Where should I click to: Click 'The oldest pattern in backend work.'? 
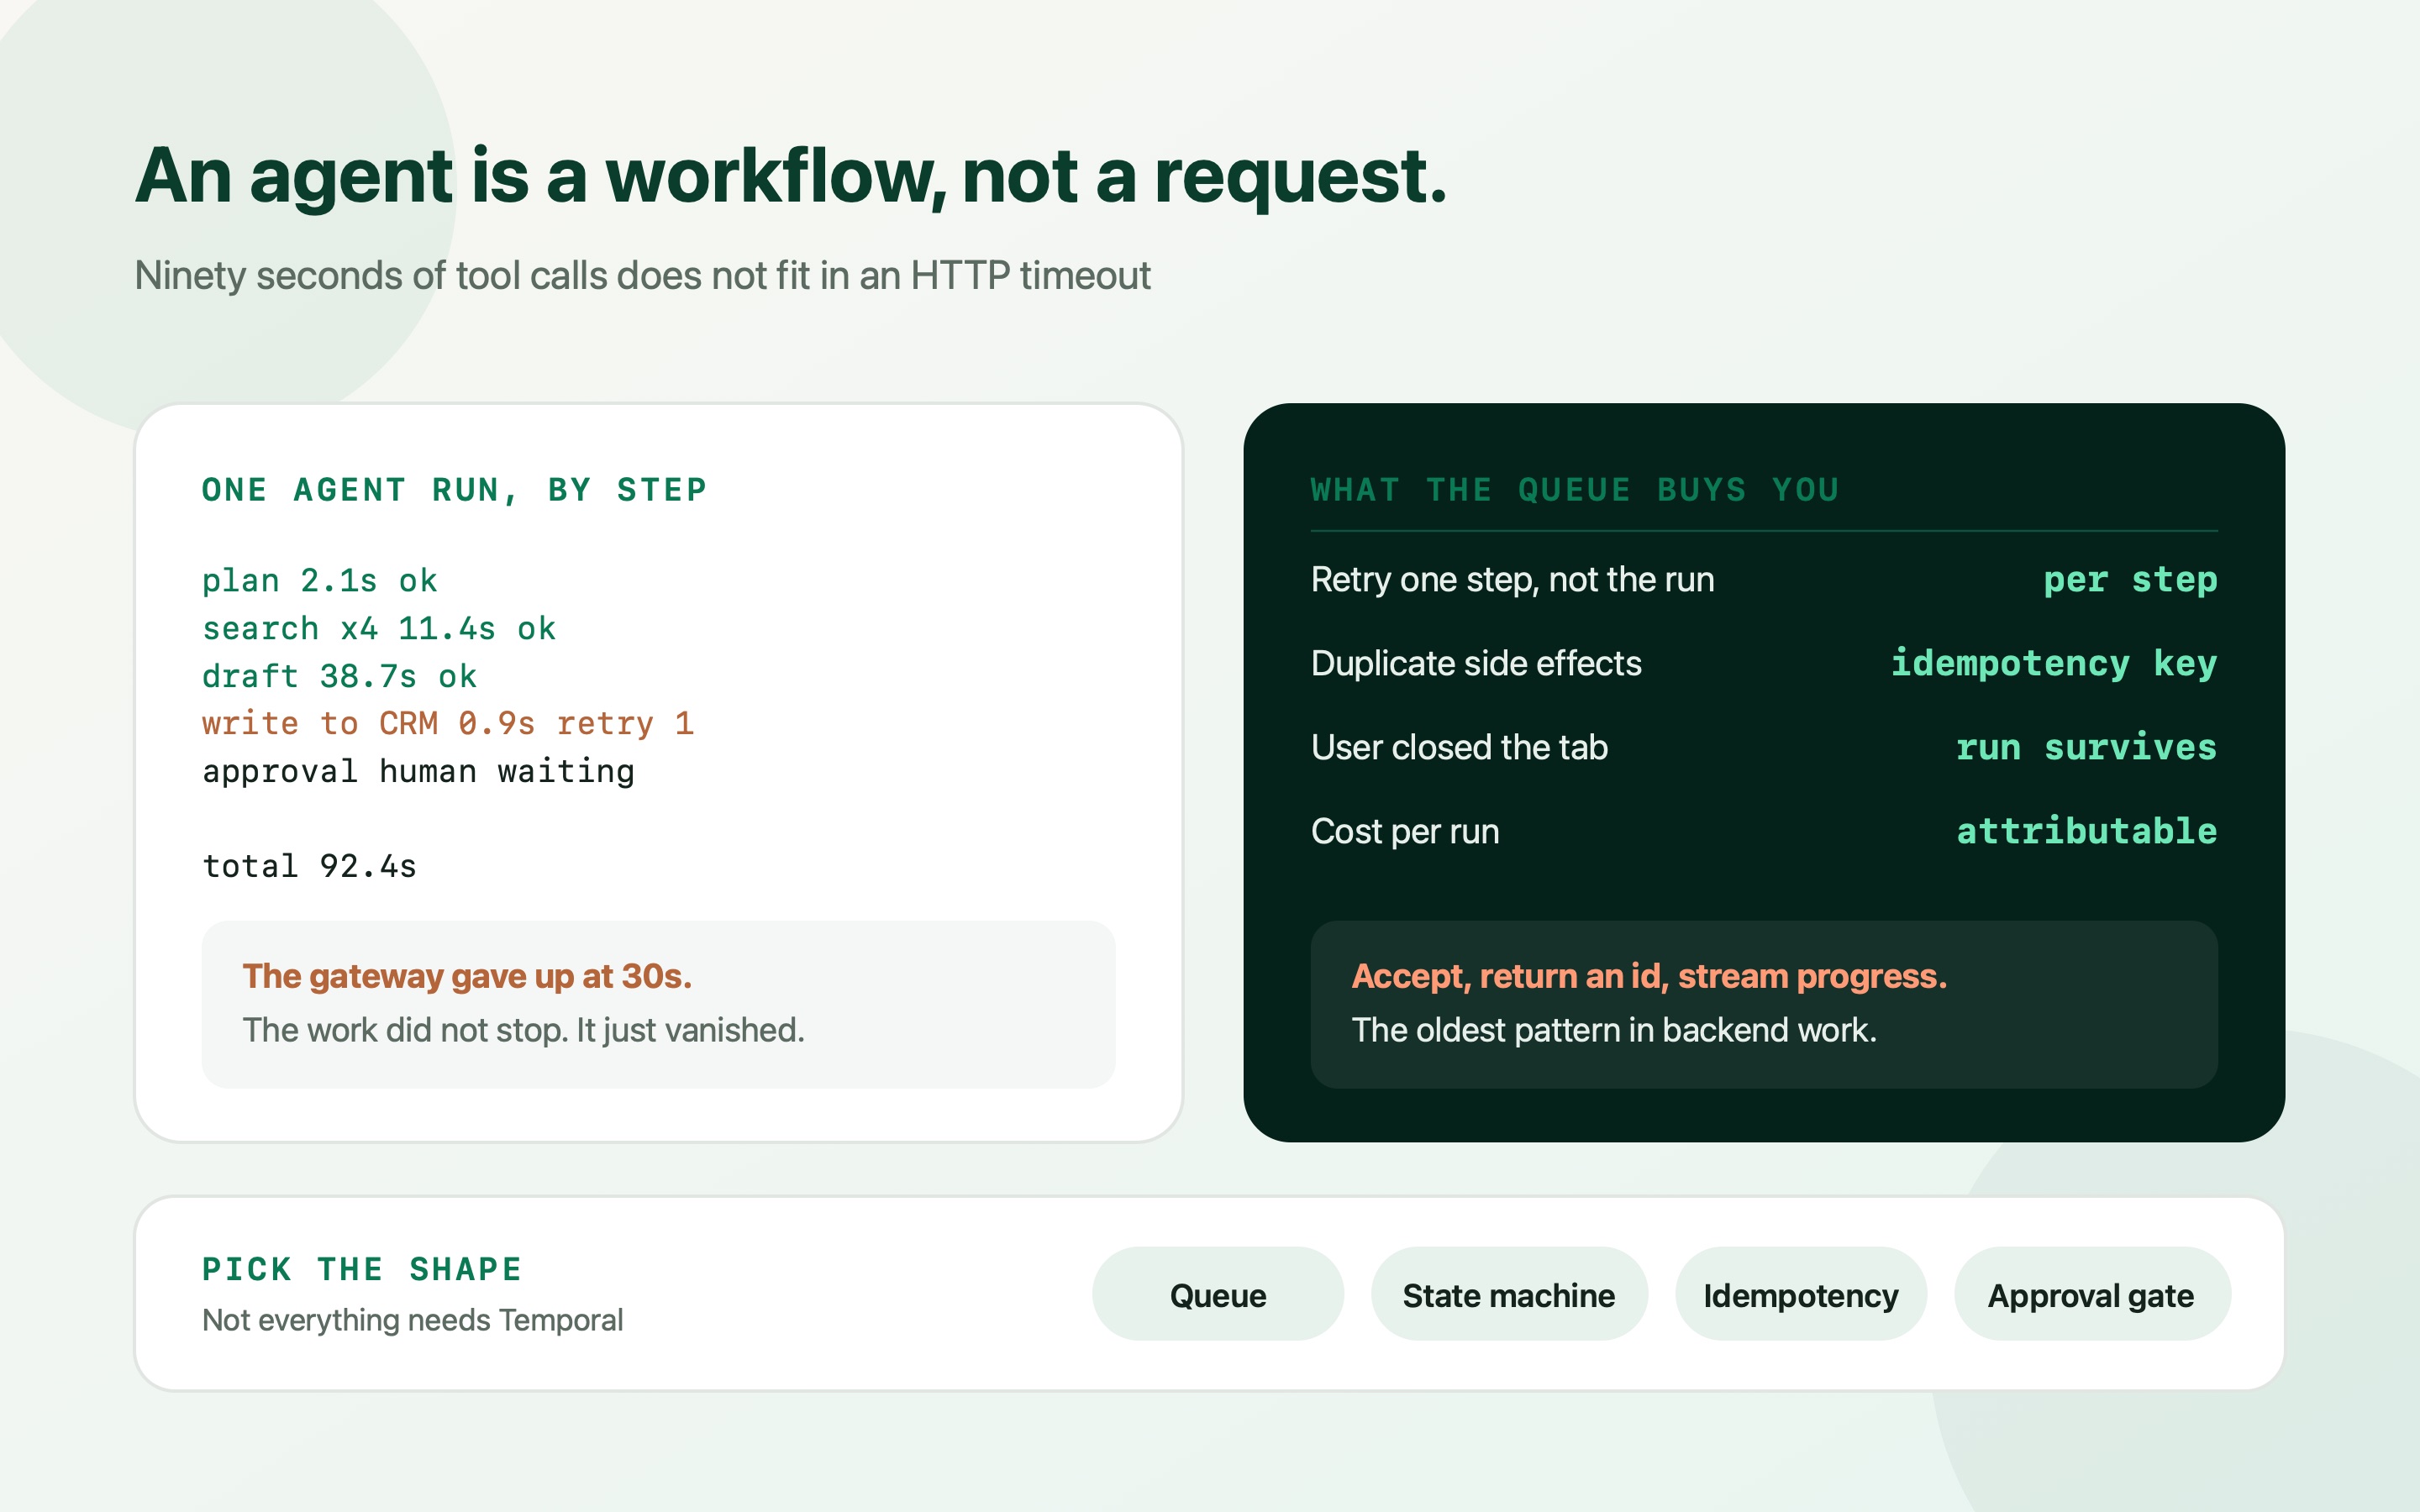pyautogui.click(x=1614, y=1030)
